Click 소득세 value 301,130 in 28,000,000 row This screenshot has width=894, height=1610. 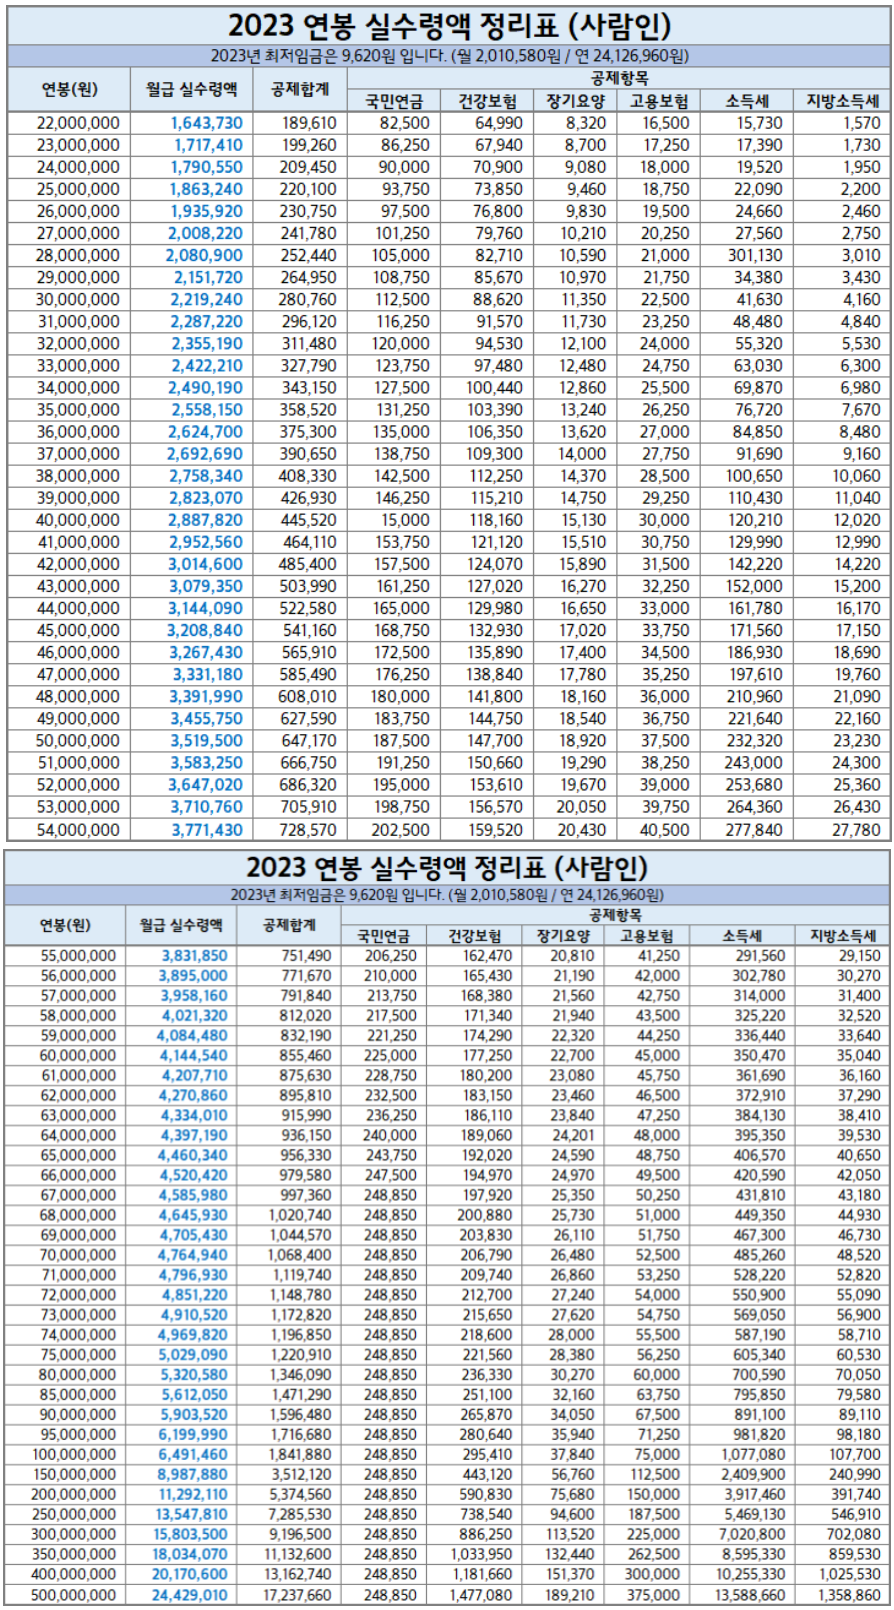click(755, 255)
